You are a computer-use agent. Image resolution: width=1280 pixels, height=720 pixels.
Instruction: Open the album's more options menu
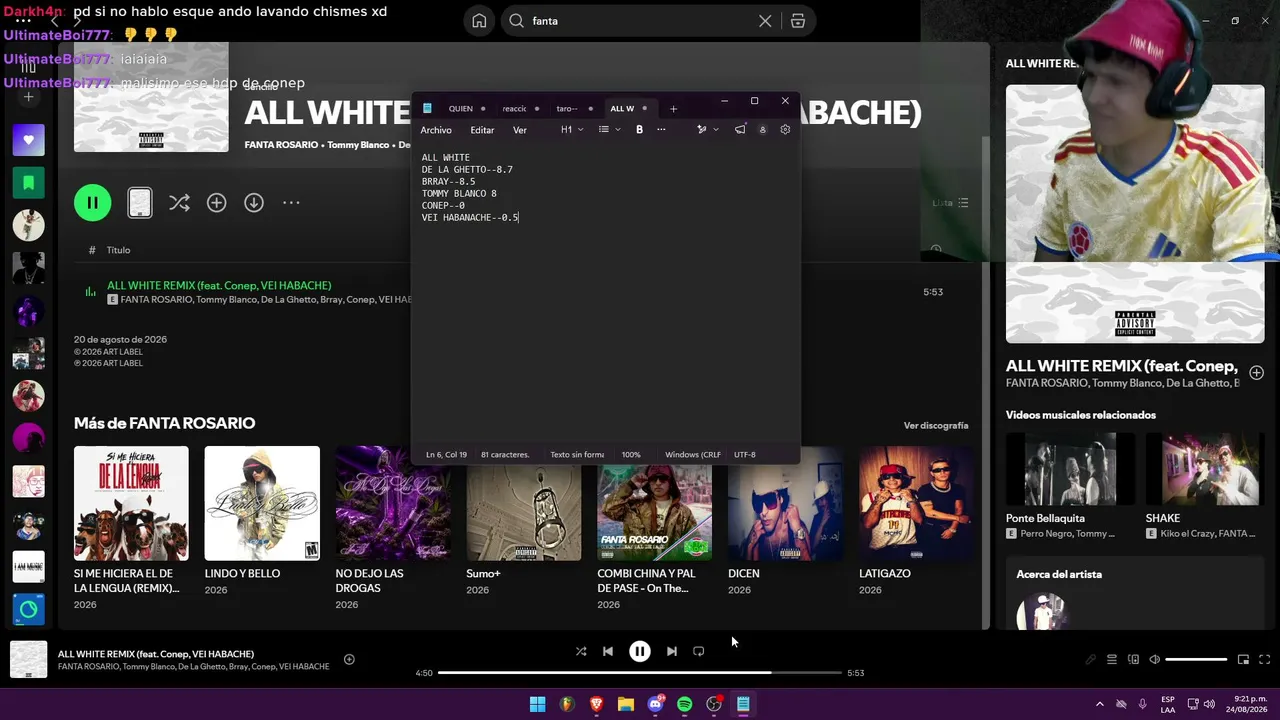tap(291, 203)
